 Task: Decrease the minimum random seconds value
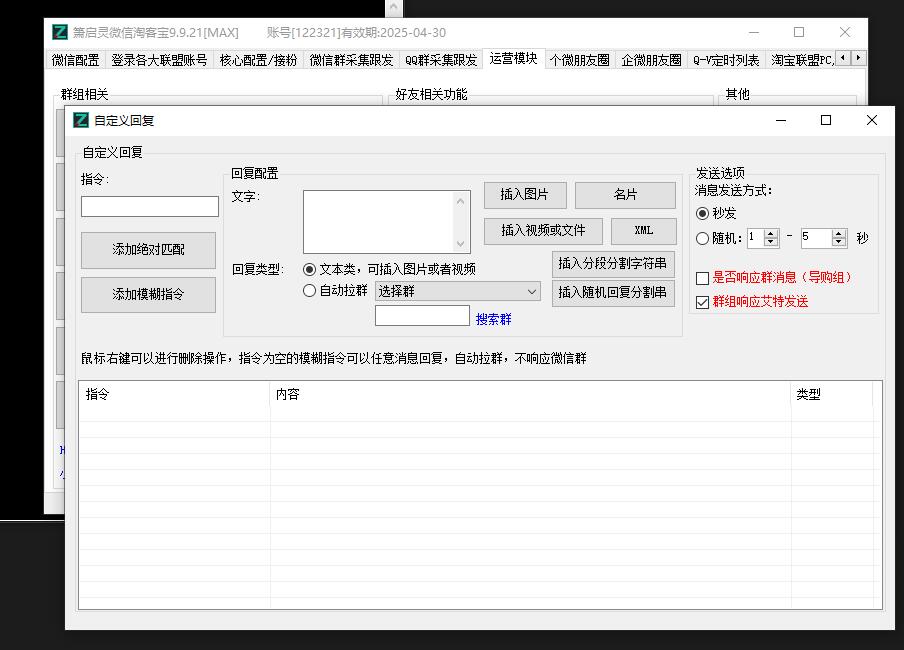pyautogui.click(x=771, y=242)
